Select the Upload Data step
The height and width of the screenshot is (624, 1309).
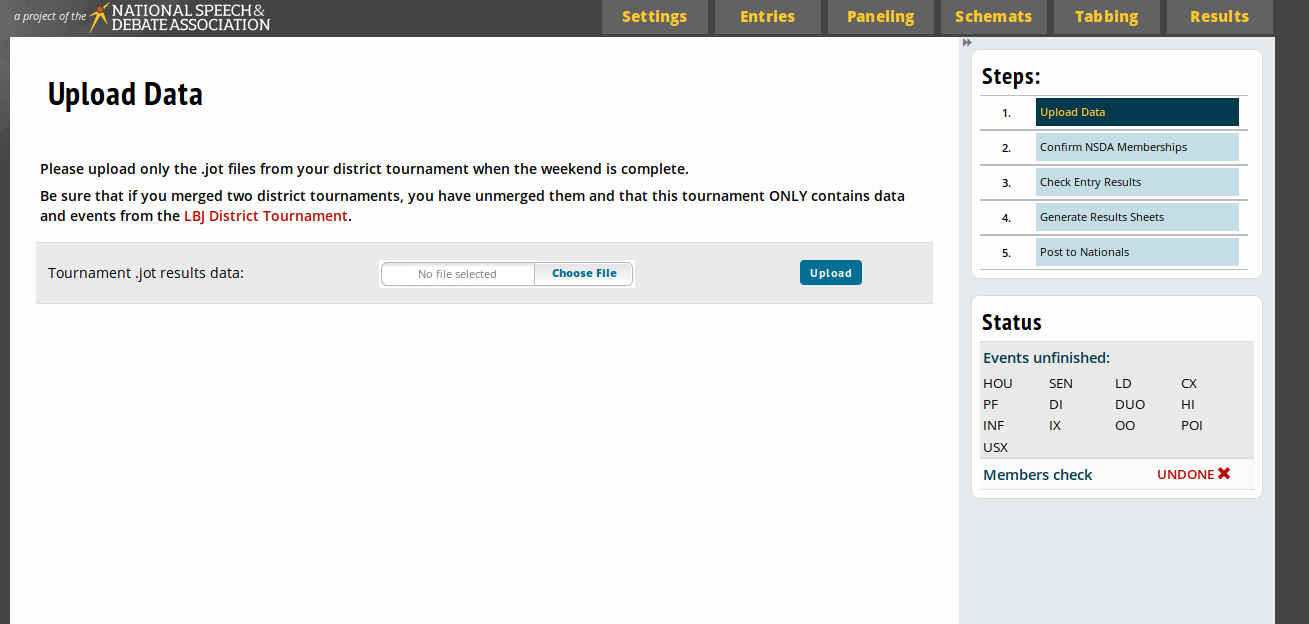tap(1136, 112)
